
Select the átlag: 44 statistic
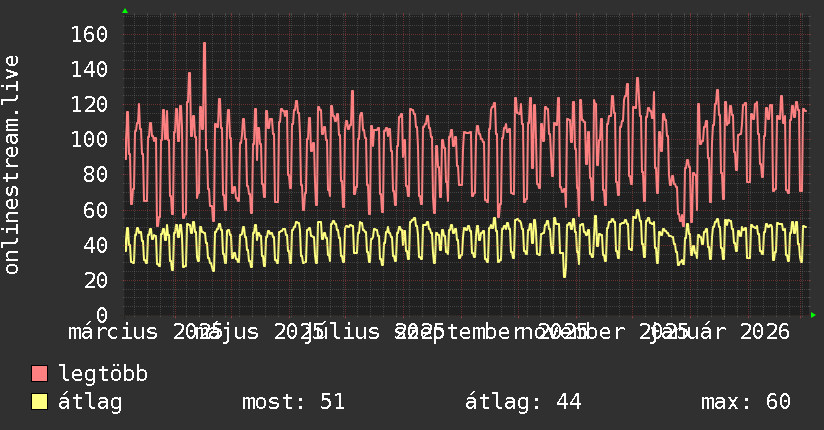pyautogui.click(x=523, y=402)
